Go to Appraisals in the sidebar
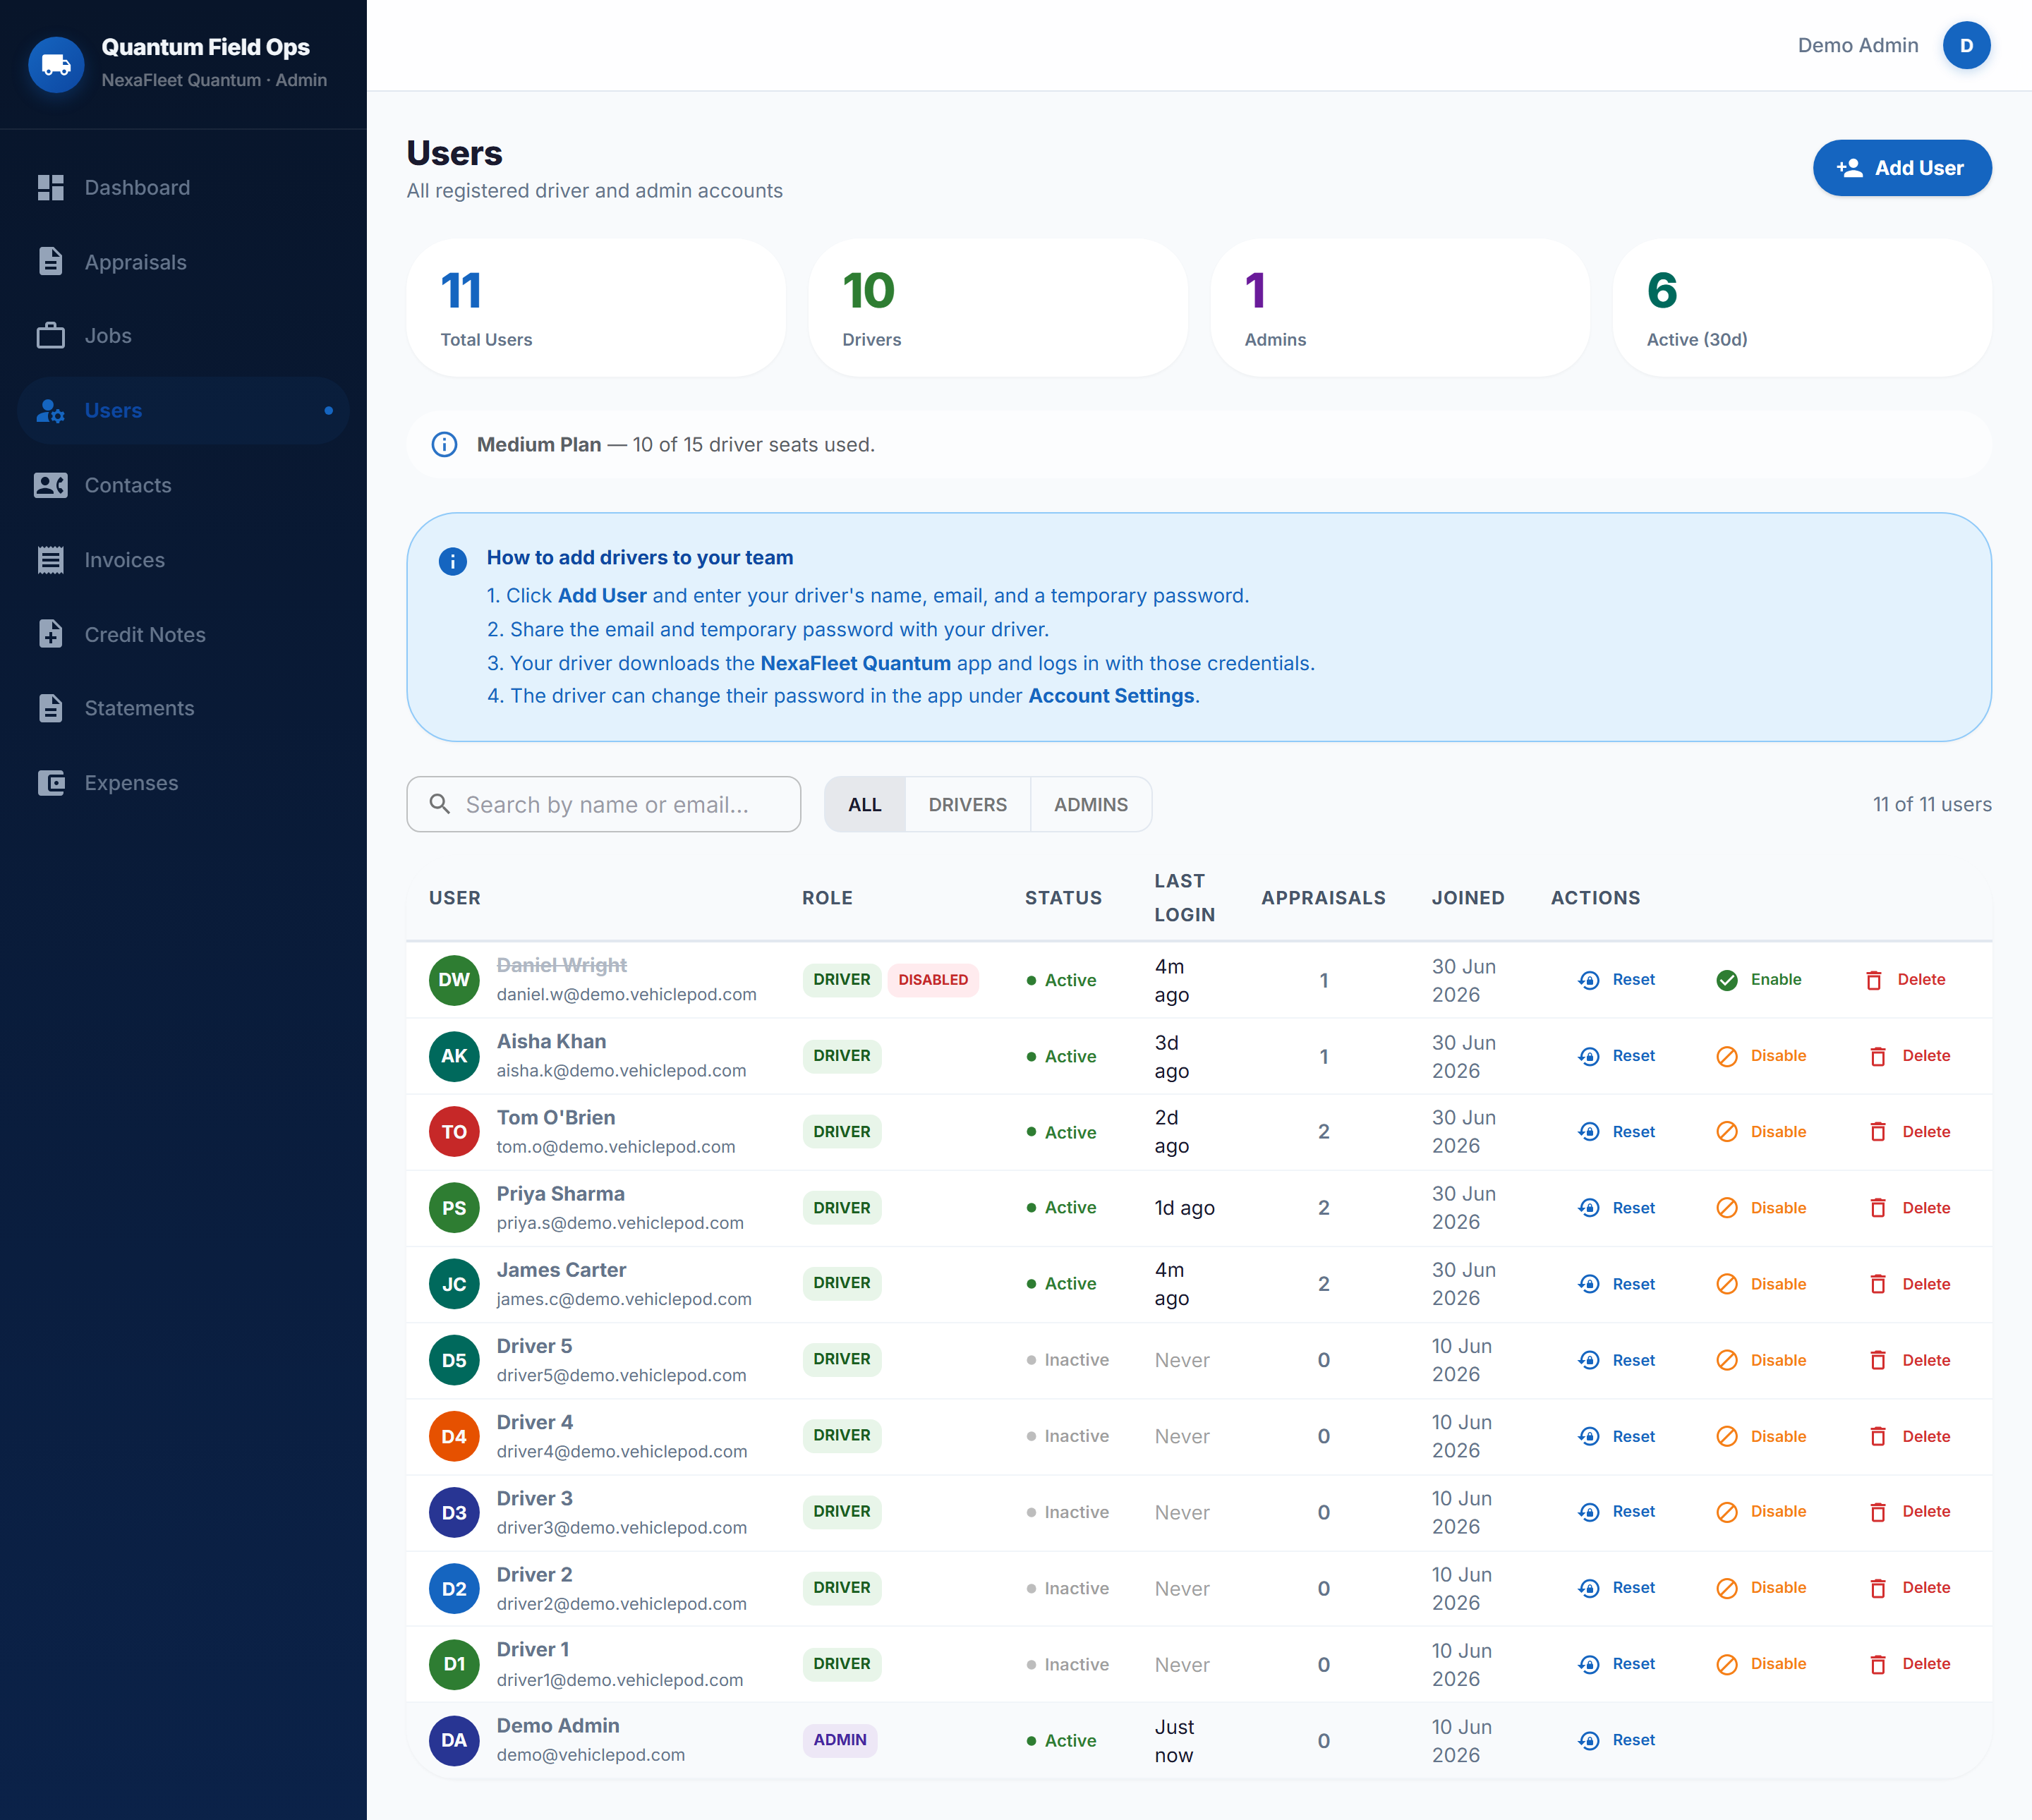The image size is (2032, 1820). (x=183, y=262)
